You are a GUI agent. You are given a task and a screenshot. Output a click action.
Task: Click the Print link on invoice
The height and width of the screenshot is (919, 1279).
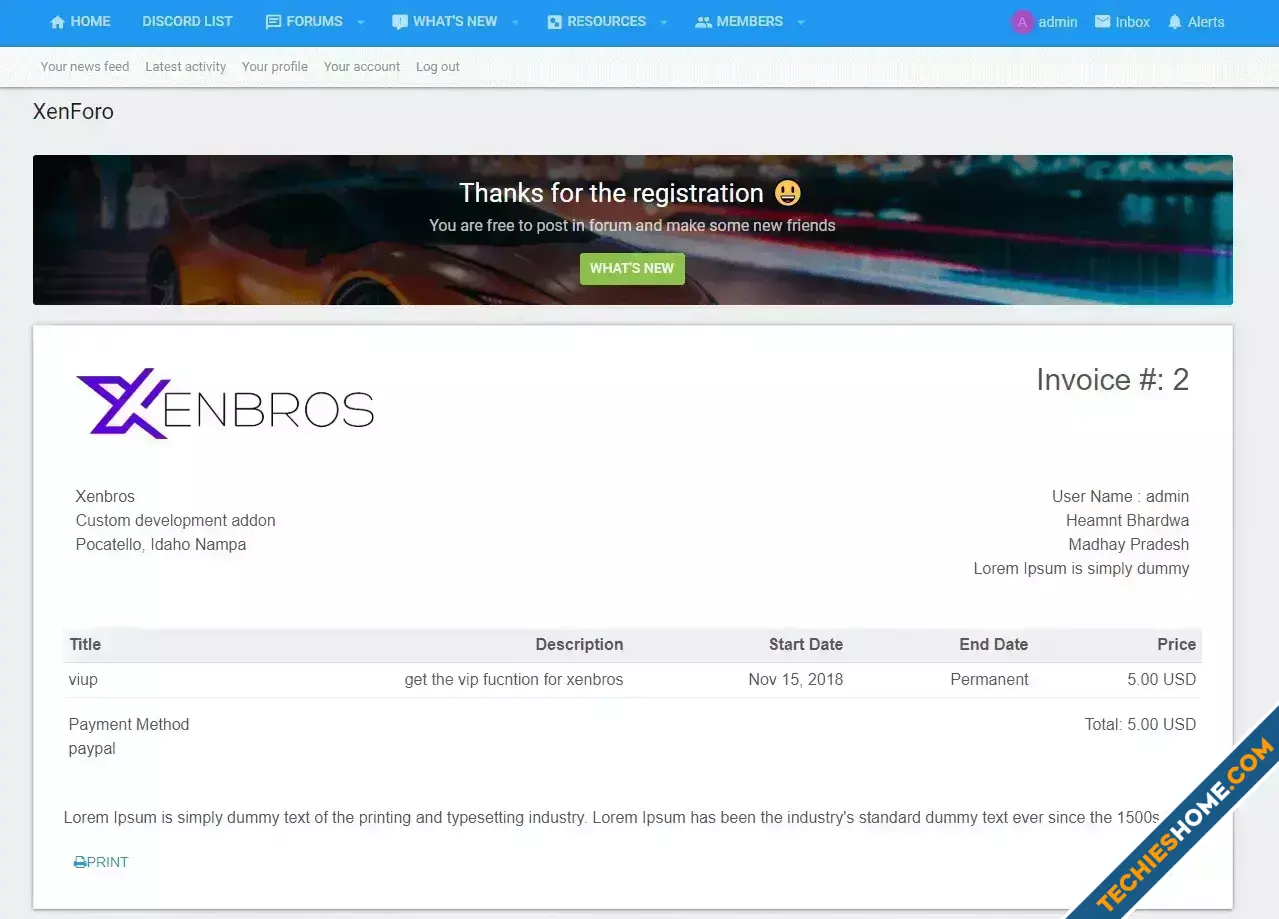point(101,862)
